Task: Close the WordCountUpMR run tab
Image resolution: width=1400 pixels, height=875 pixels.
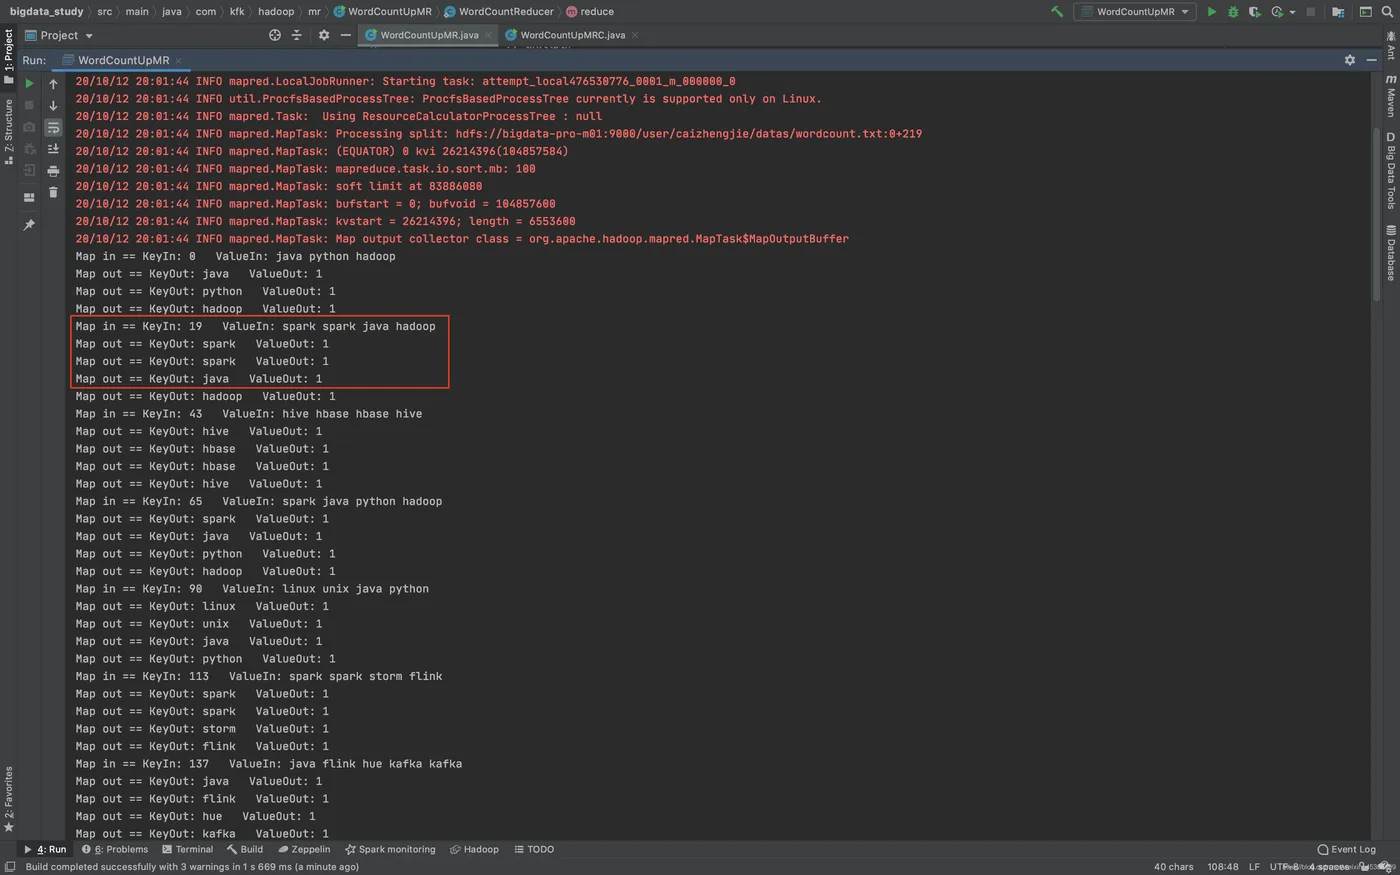Action: (x=178, y=60)
